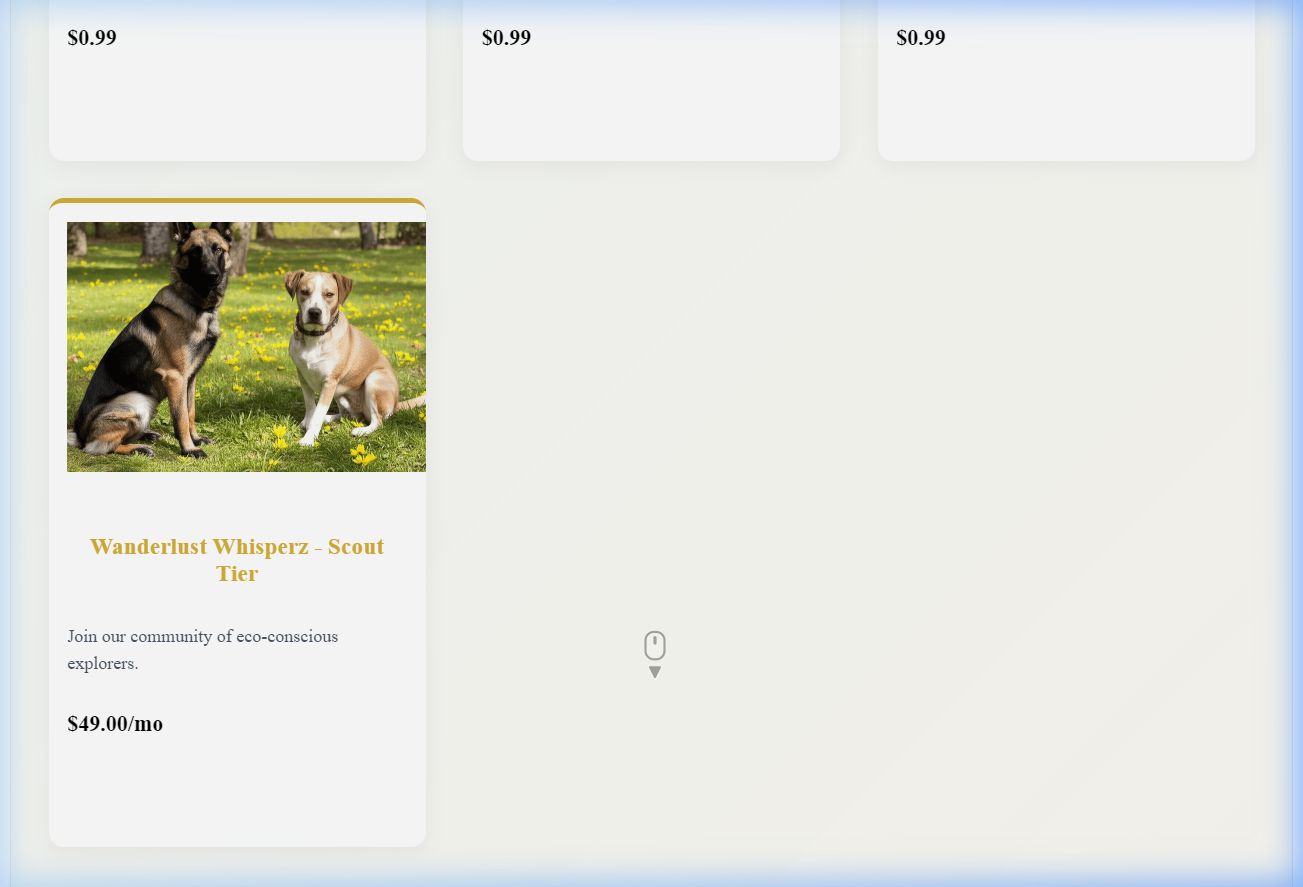Click the word "Tier" on the title's second line

[x=237, y=574]
